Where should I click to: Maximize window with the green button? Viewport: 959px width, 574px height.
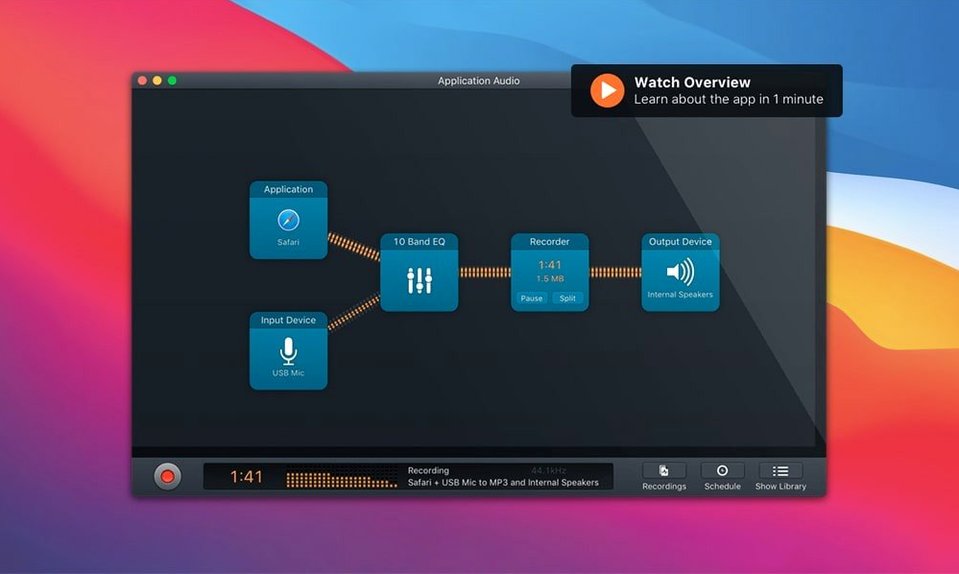point(172,81)
